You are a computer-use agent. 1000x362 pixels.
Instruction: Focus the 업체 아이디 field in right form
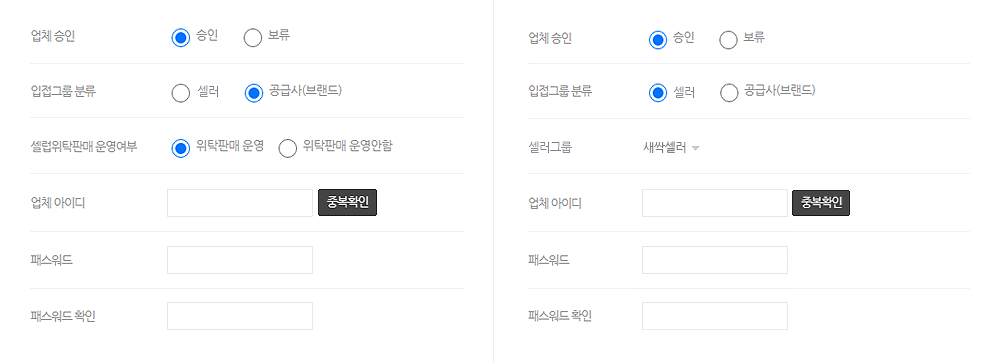click(715, 203)
